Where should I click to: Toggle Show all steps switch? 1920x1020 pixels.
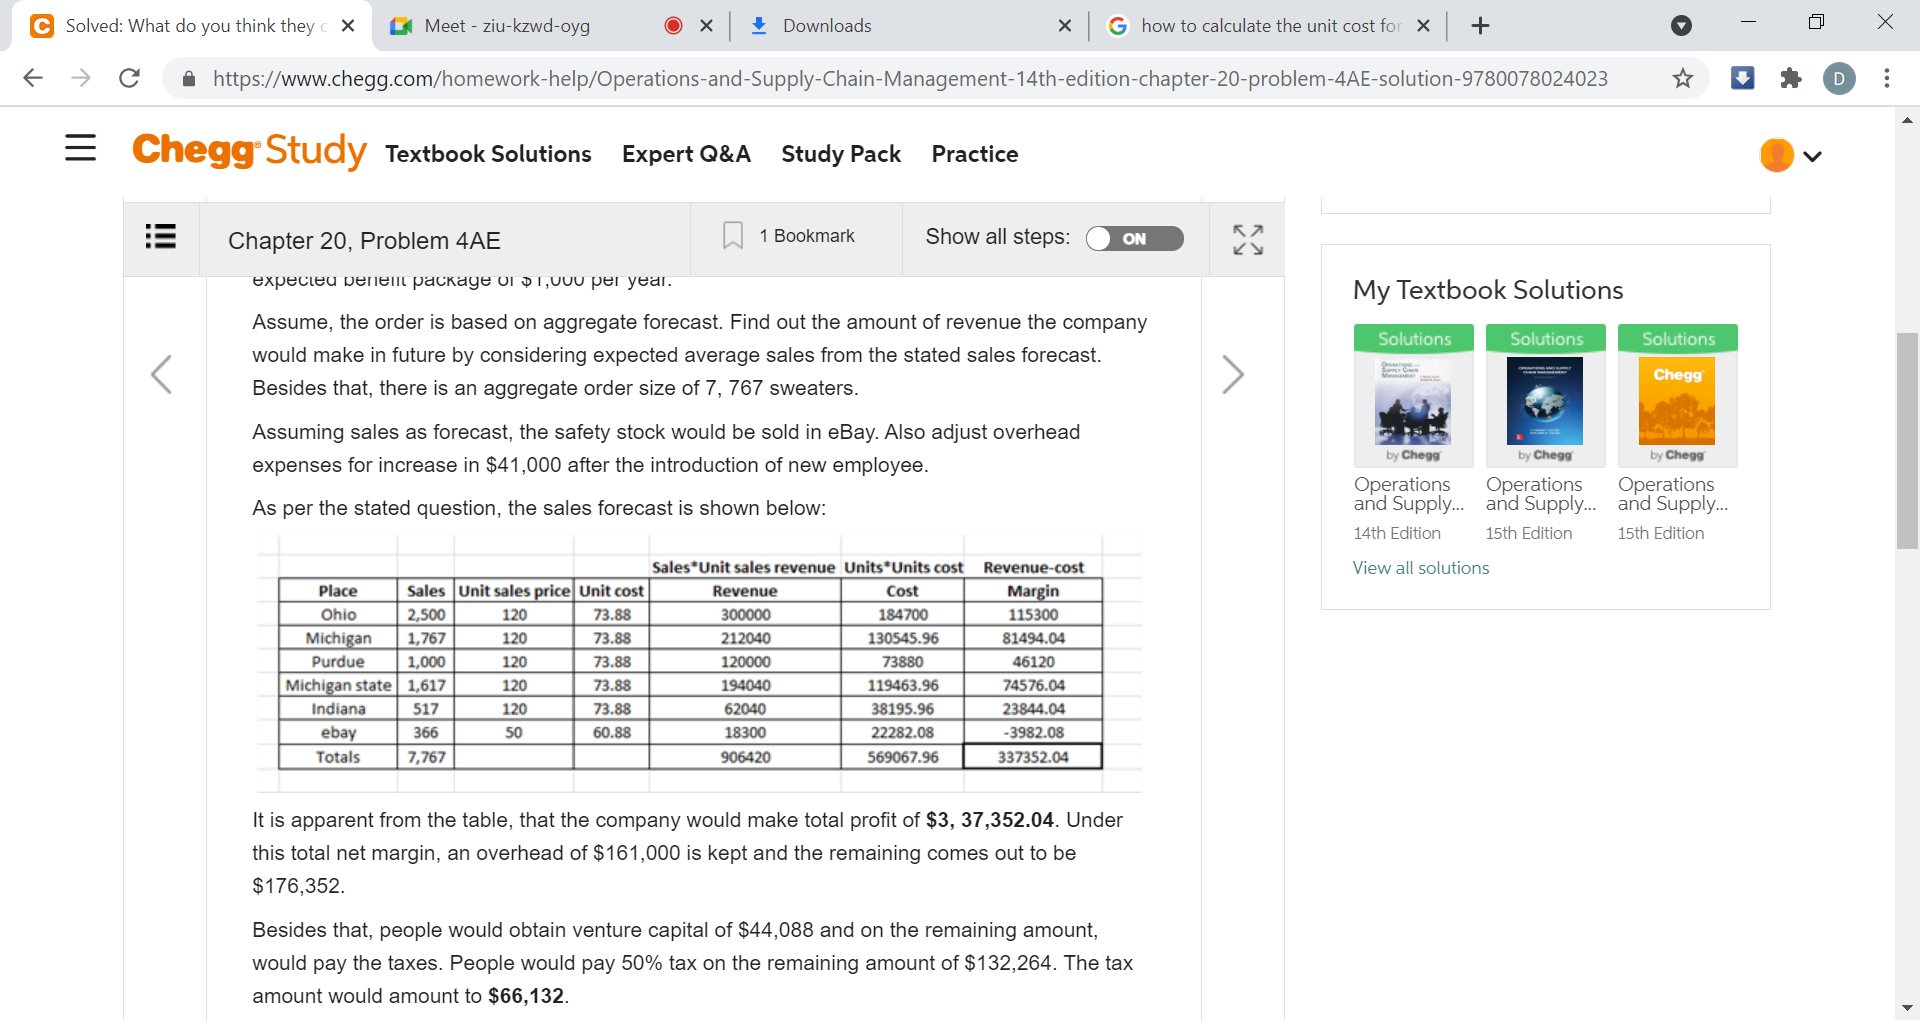click(1135, 238)
